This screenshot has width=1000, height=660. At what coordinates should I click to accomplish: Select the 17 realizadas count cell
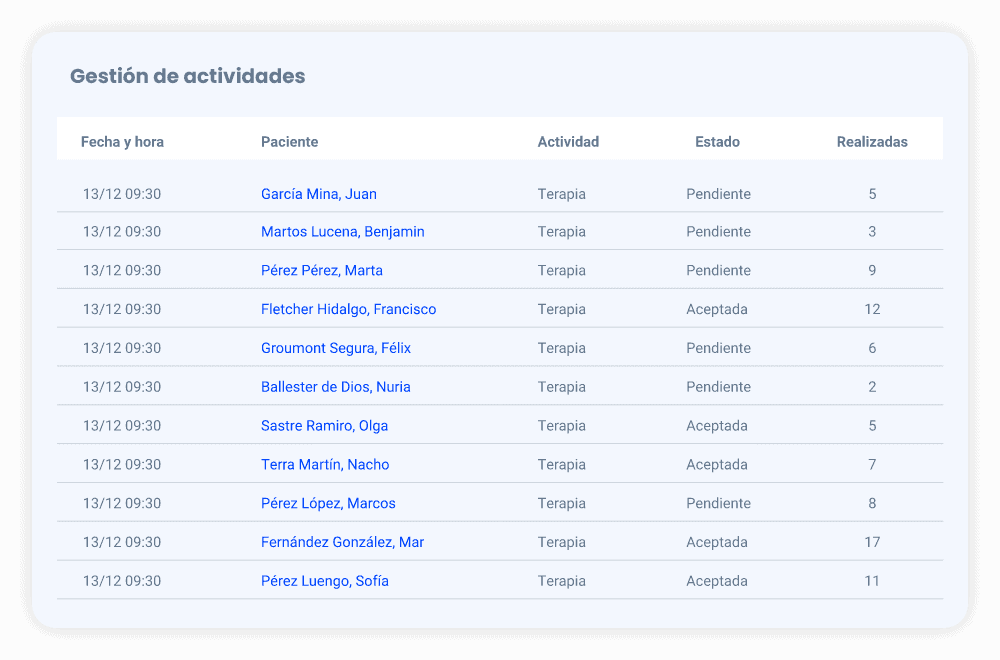coord(872,543)
